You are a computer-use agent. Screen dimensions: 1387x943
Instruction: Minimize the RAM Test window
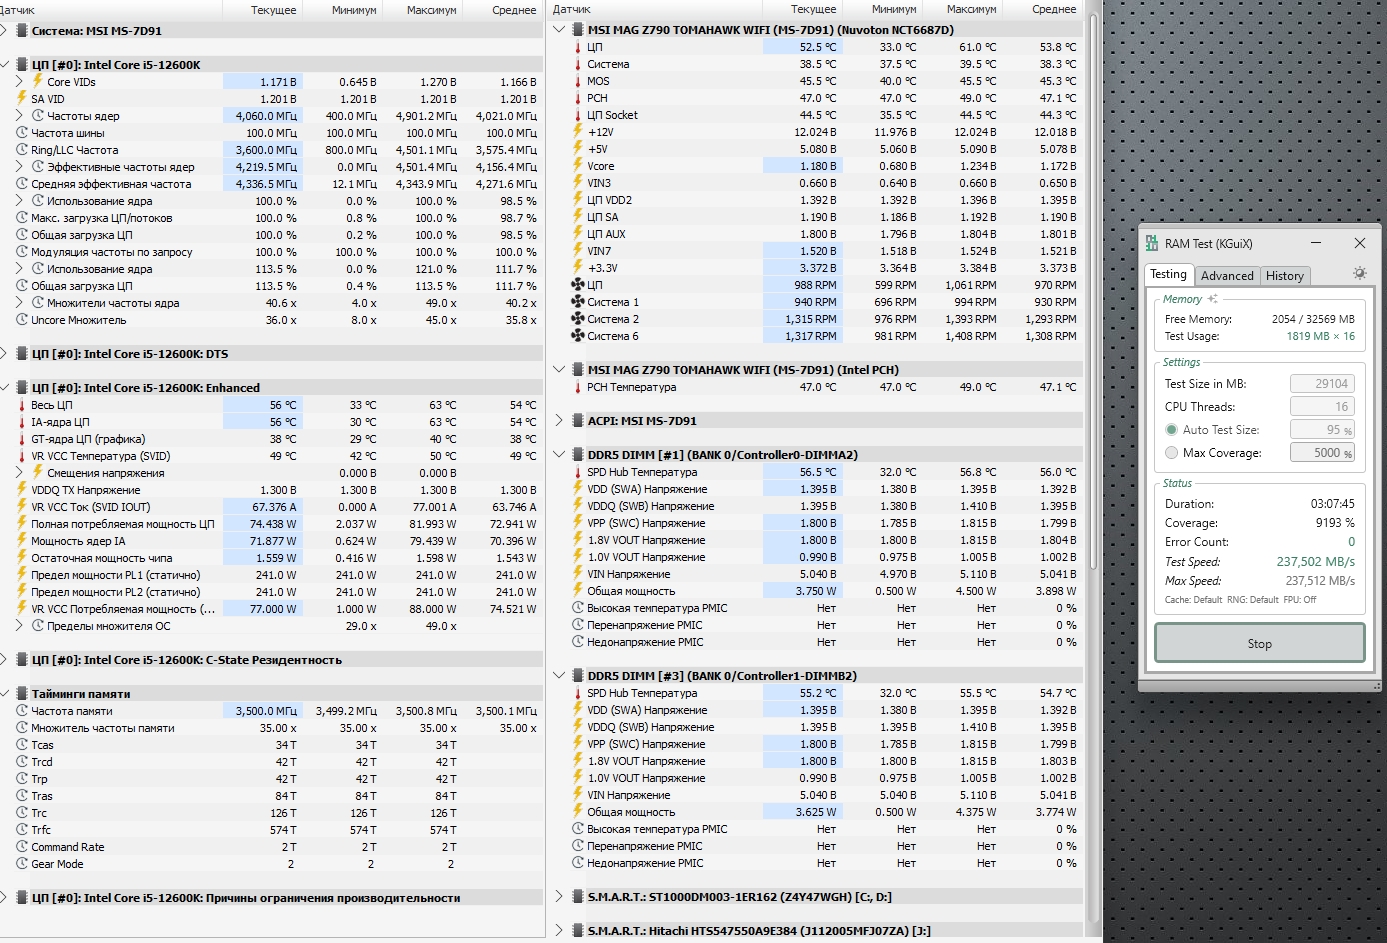click(x=1314, y=243)
